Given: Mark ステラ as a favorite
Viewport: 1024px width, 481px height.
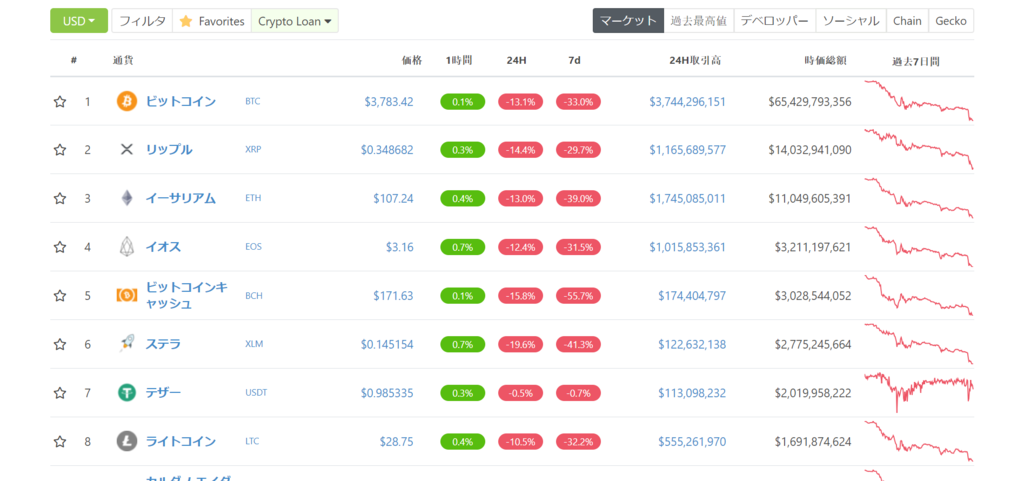Looking at the screenshot, I should coord(59,345).
